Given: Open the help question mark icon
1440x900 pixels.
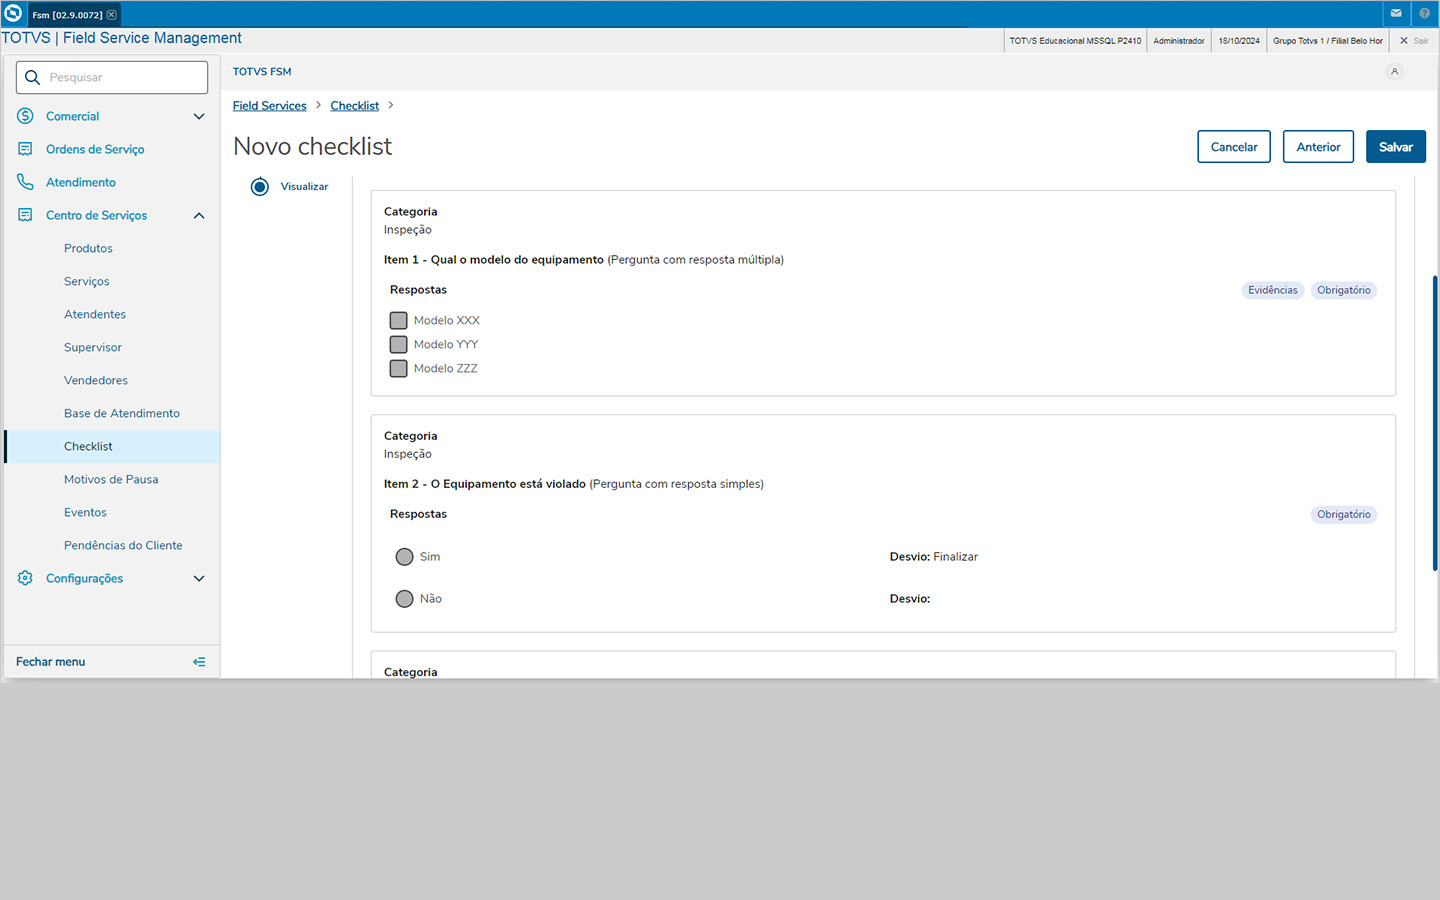Looking at the screenshot, I should (1424, 14).
